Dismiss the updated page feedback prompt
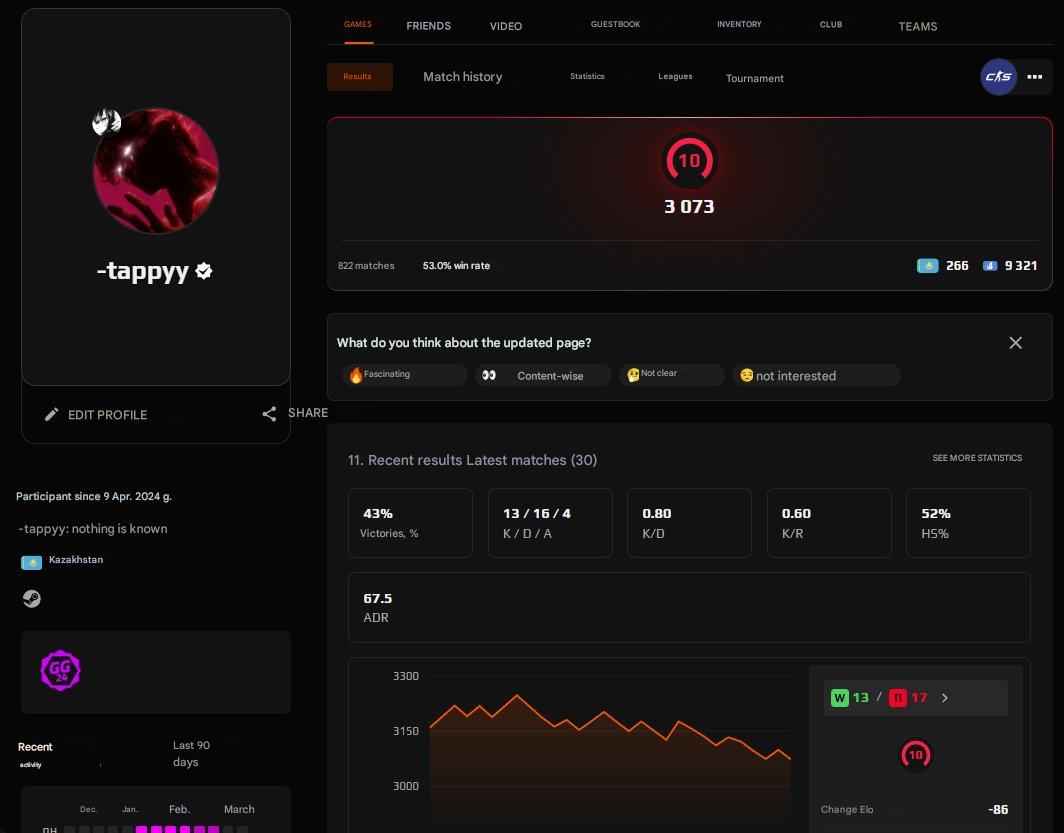This screenshot has width=1064, height=833. click(x=1015, y=342)
